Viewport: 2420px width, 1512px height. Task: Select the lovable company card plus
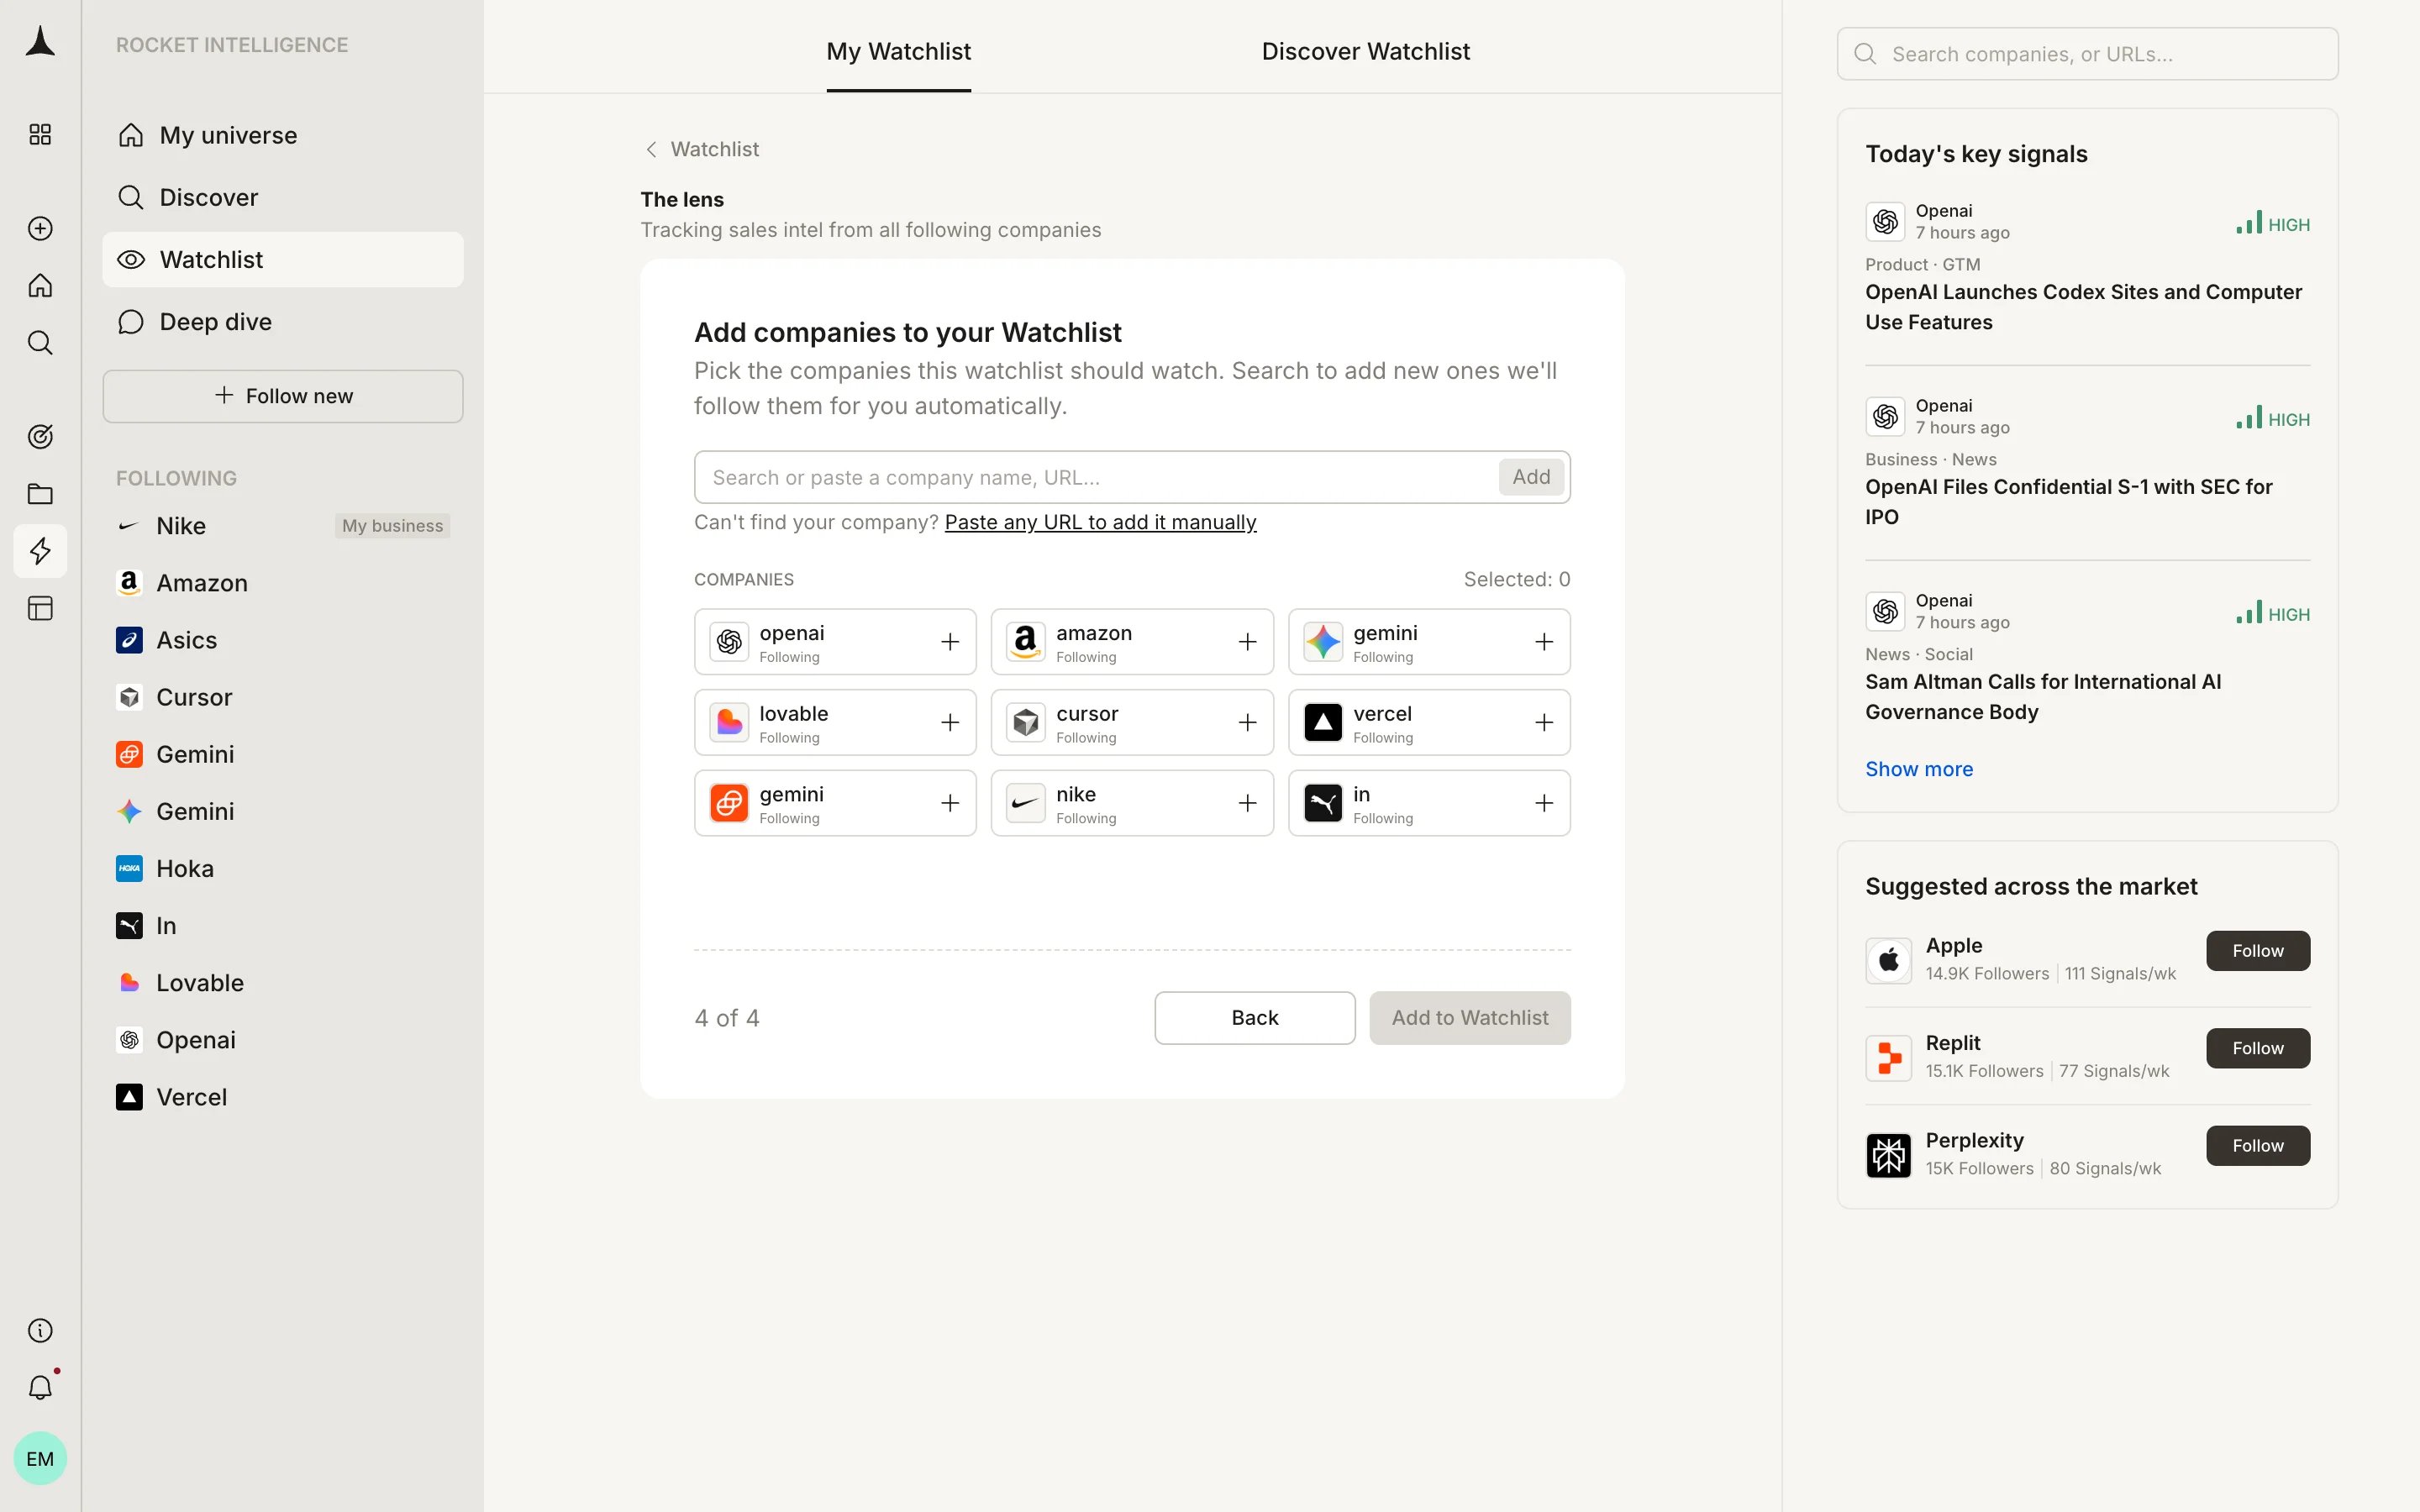(950, 722)
